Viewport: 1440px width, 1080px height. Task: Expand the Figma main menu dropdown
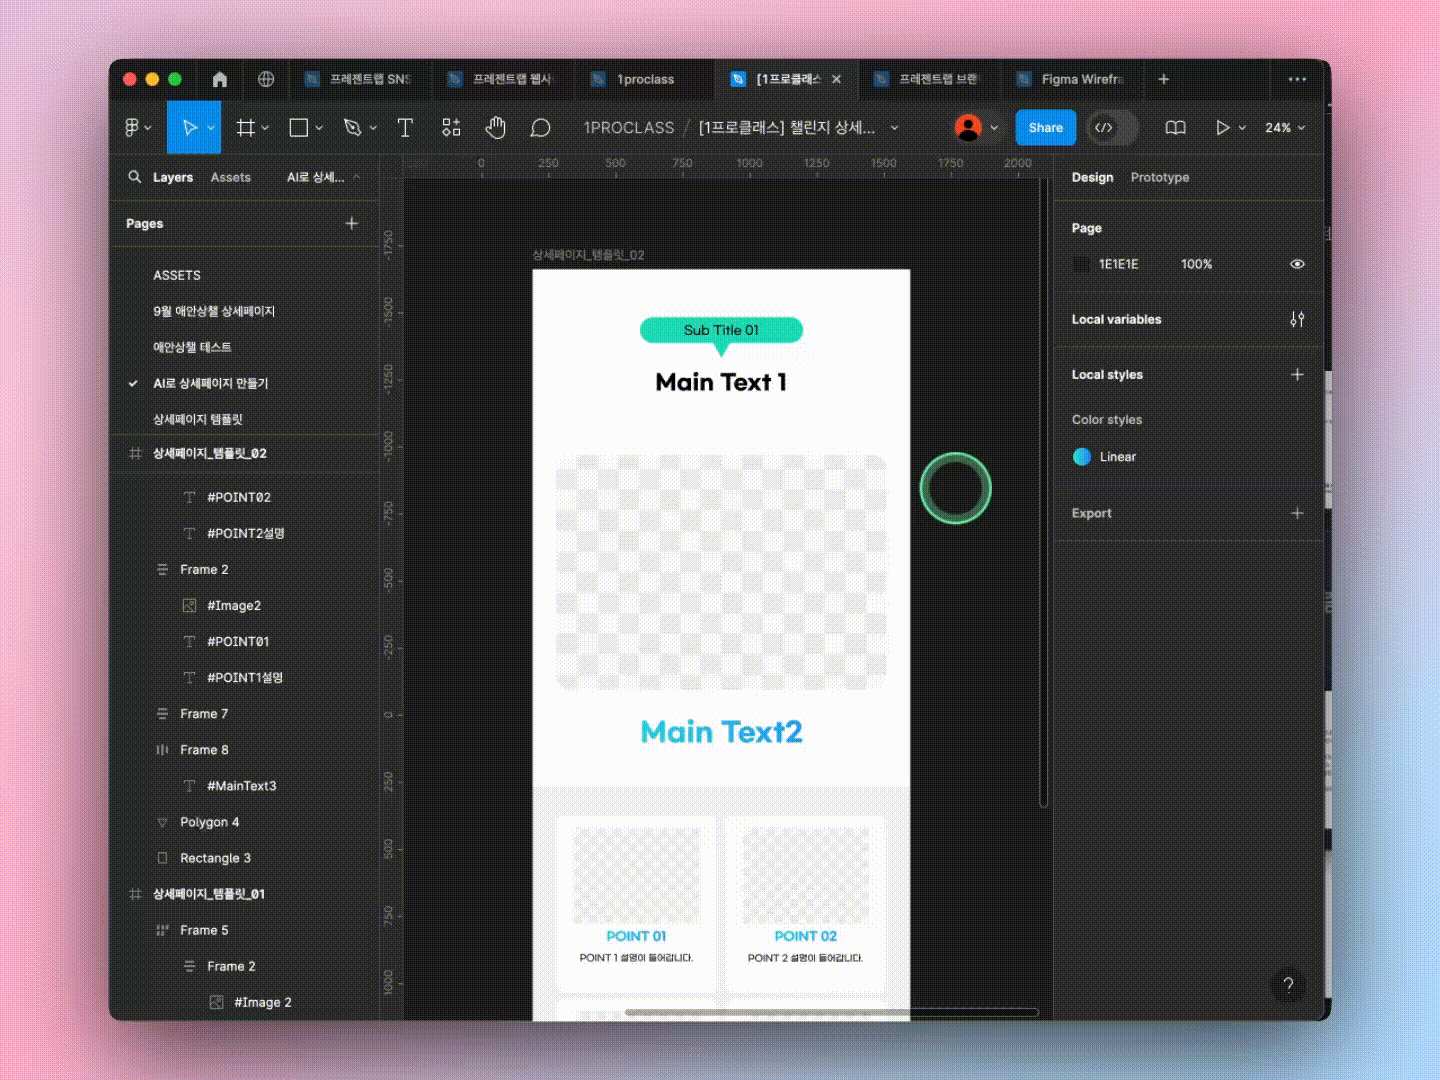pyautogui.click(x=137, y=127)
